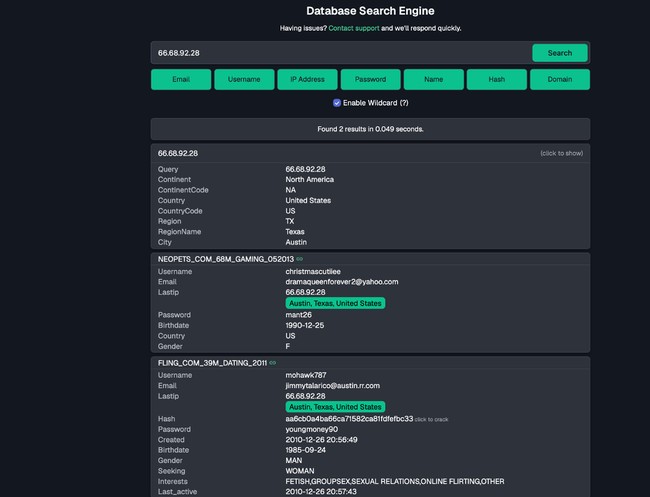Click the FLING Lastip value 66.68.92.28
The width and height of the screenshot is (650, 497).
[305, 396]
